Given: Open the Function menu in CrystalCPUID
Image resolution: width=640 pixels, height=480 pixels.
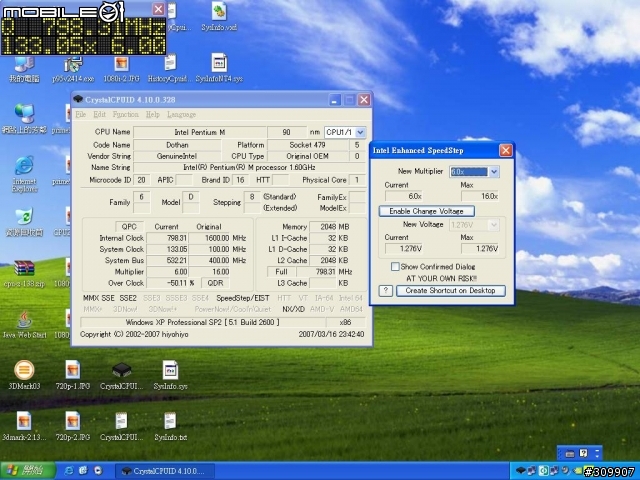Looking at the screenshot, I should pyautogui.click(x=125, y=114).
